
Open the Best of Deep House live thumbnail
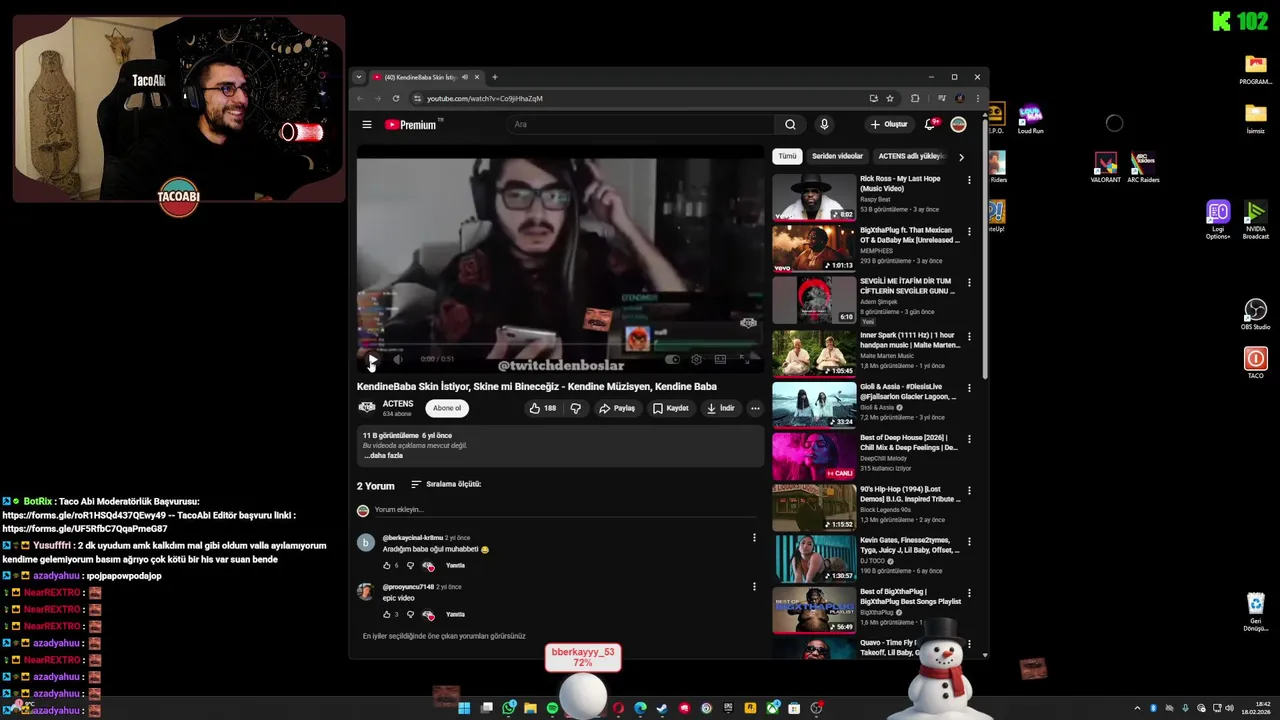pos(814,456)
